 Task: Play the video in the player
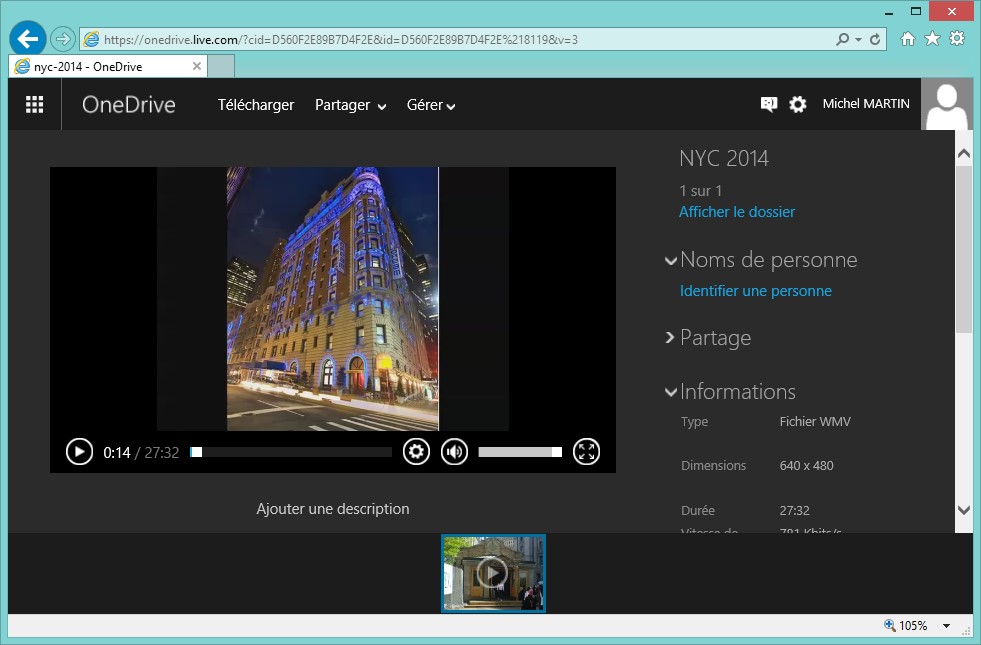pyautogui.click(x=79, y=452)
